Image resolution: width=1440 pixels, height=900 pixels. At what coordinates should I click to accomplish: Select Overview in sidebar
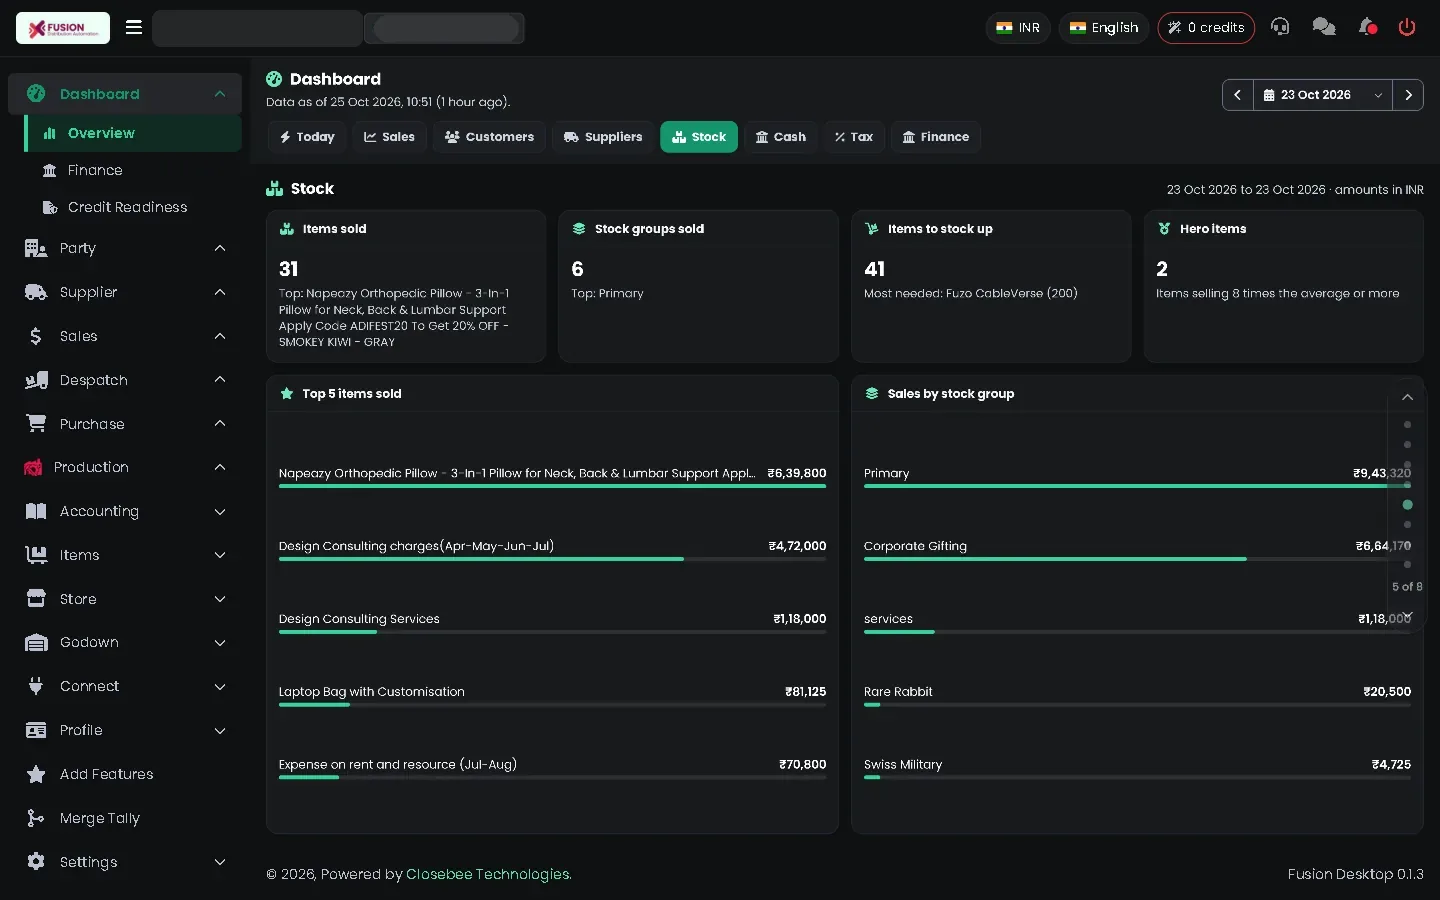[x=133, y=133]
